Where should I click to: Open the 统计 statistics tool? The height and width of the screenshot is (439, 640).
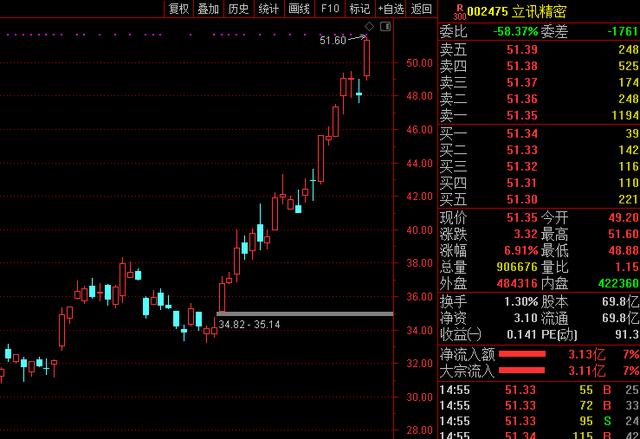(269, 8)
